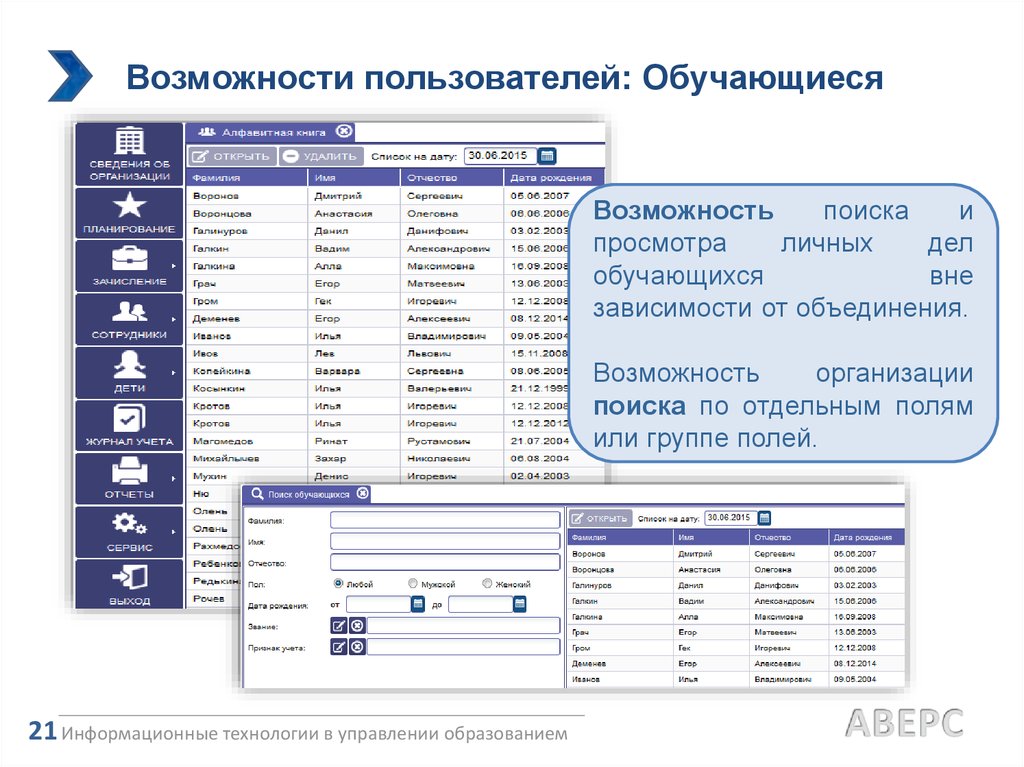Expand the Зачисление submenu arrow
Viewport: 1024px width, 767px height.
[x=176, y=266]
